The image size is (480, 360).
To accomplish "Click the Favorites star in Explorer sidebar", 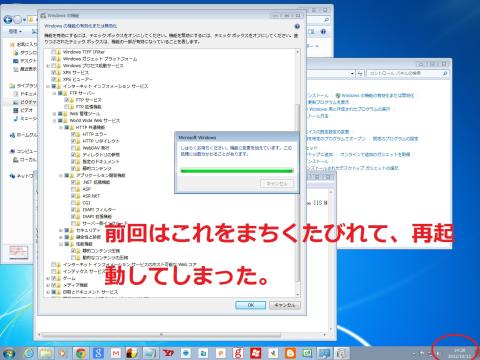I will tap(12, 44).
